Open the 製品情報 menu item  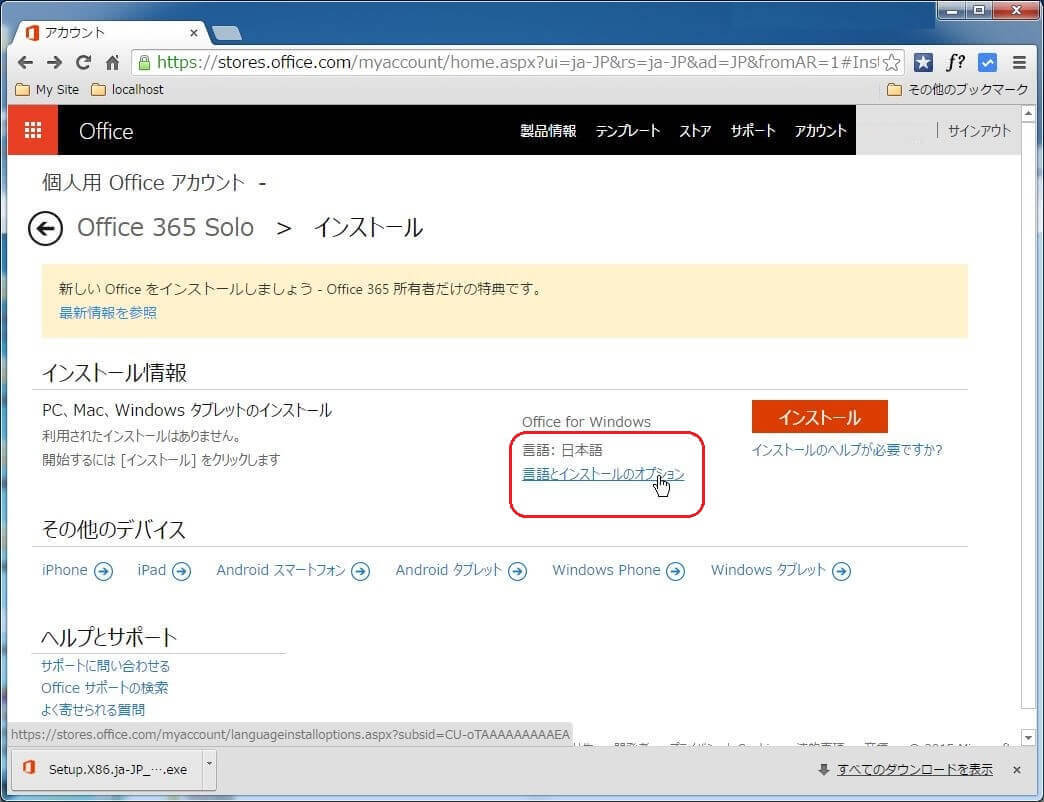[x=548, y=131]
